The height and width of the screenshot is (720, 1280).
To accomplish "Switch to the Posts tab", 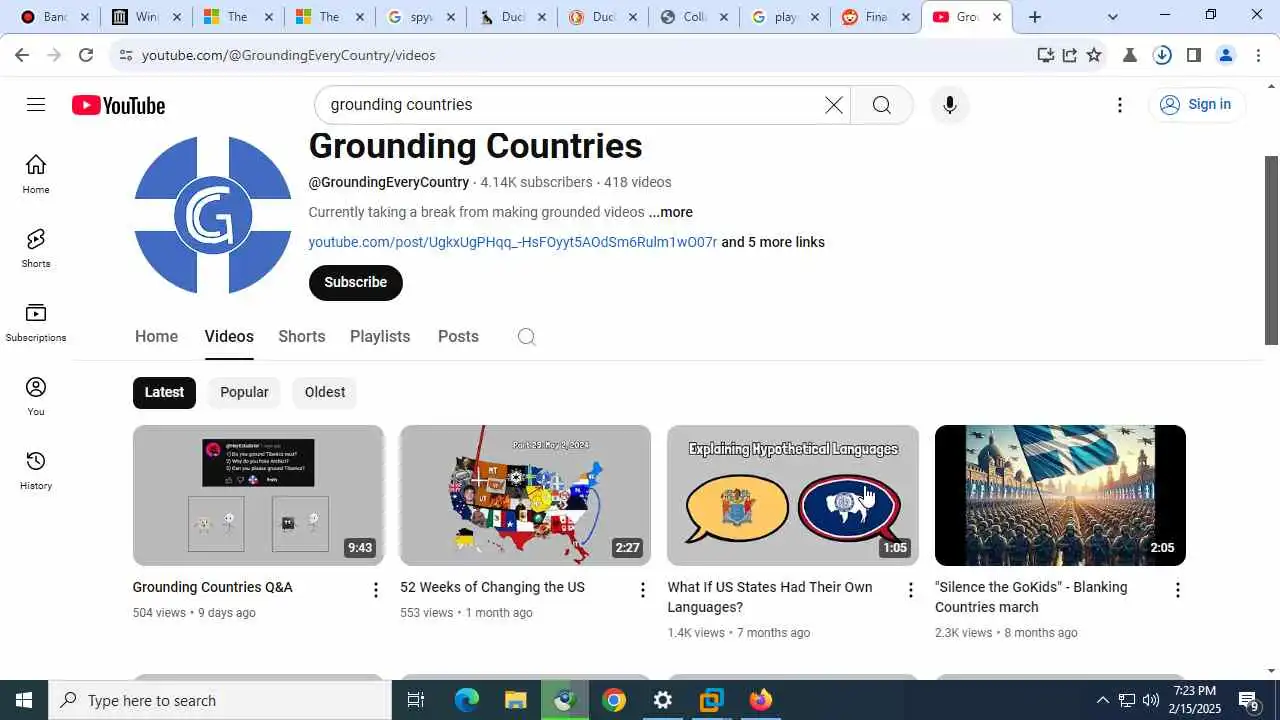I will point(458,337).
